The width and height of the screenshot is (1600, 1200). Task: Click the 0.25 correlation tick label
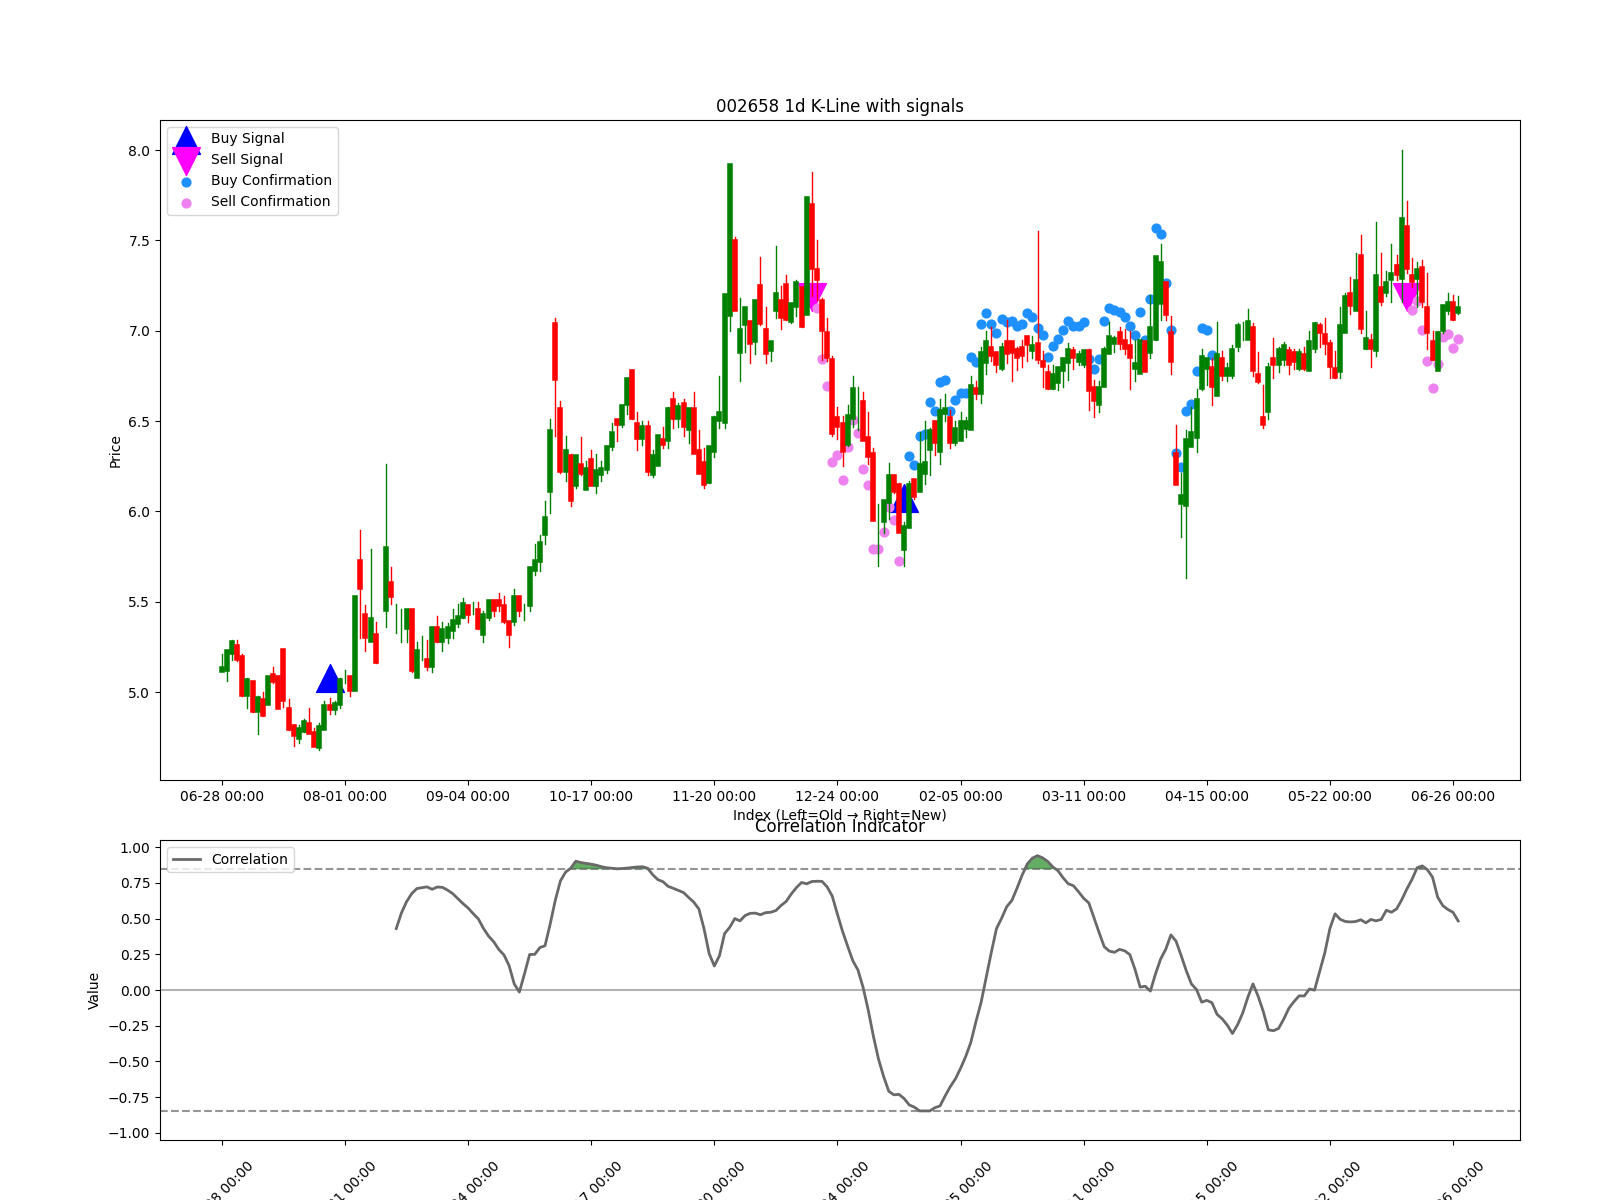pyautogui.click(x=134, y=955)
